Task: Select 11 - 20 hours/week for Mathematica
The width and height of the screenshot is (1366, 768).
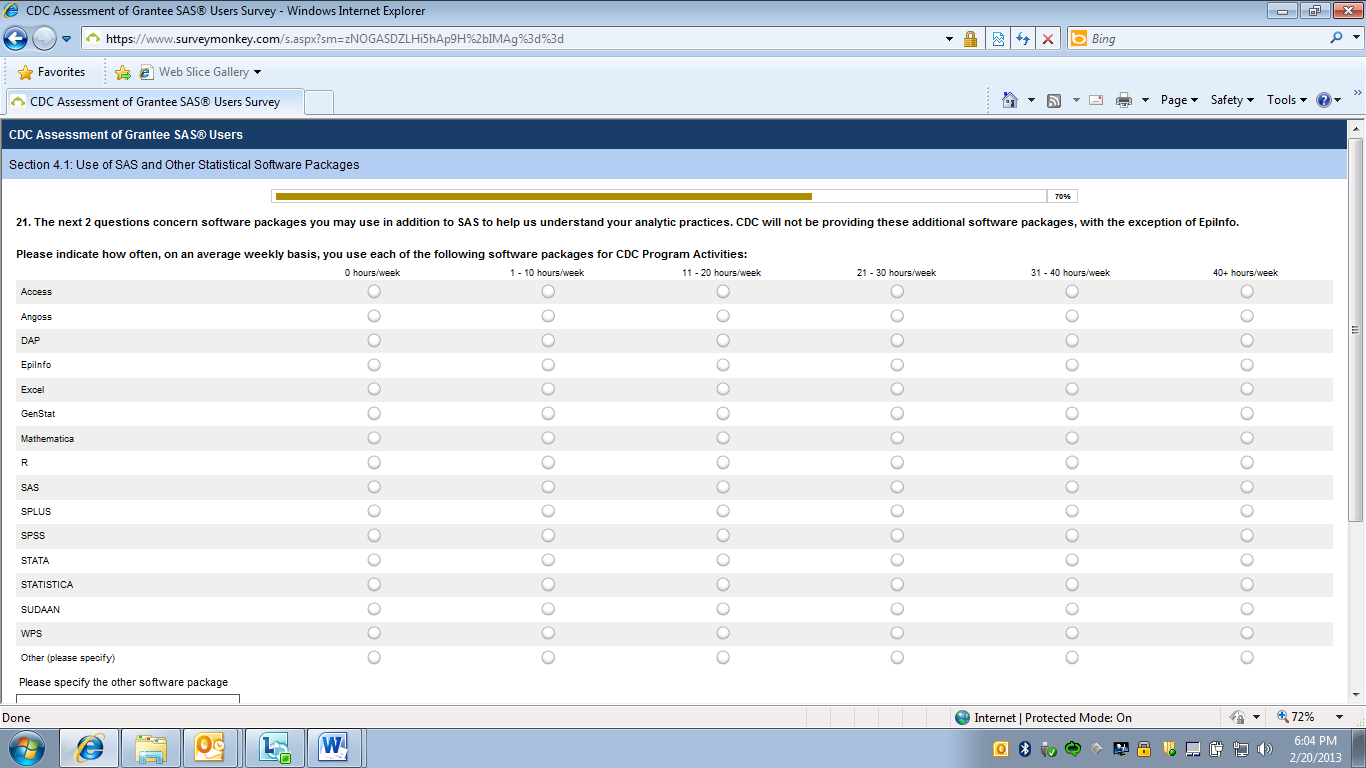Action: (x=723, y=438)
